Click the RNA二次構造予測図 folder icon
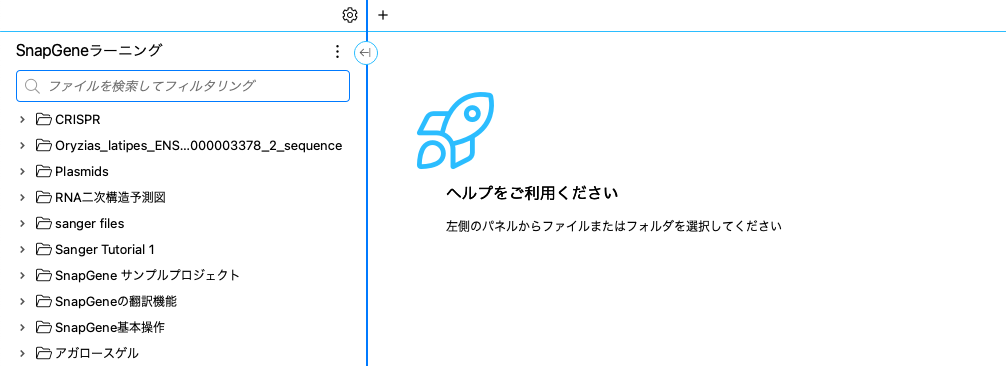Viewport: 1006px width, 366px height. [44, 197]
